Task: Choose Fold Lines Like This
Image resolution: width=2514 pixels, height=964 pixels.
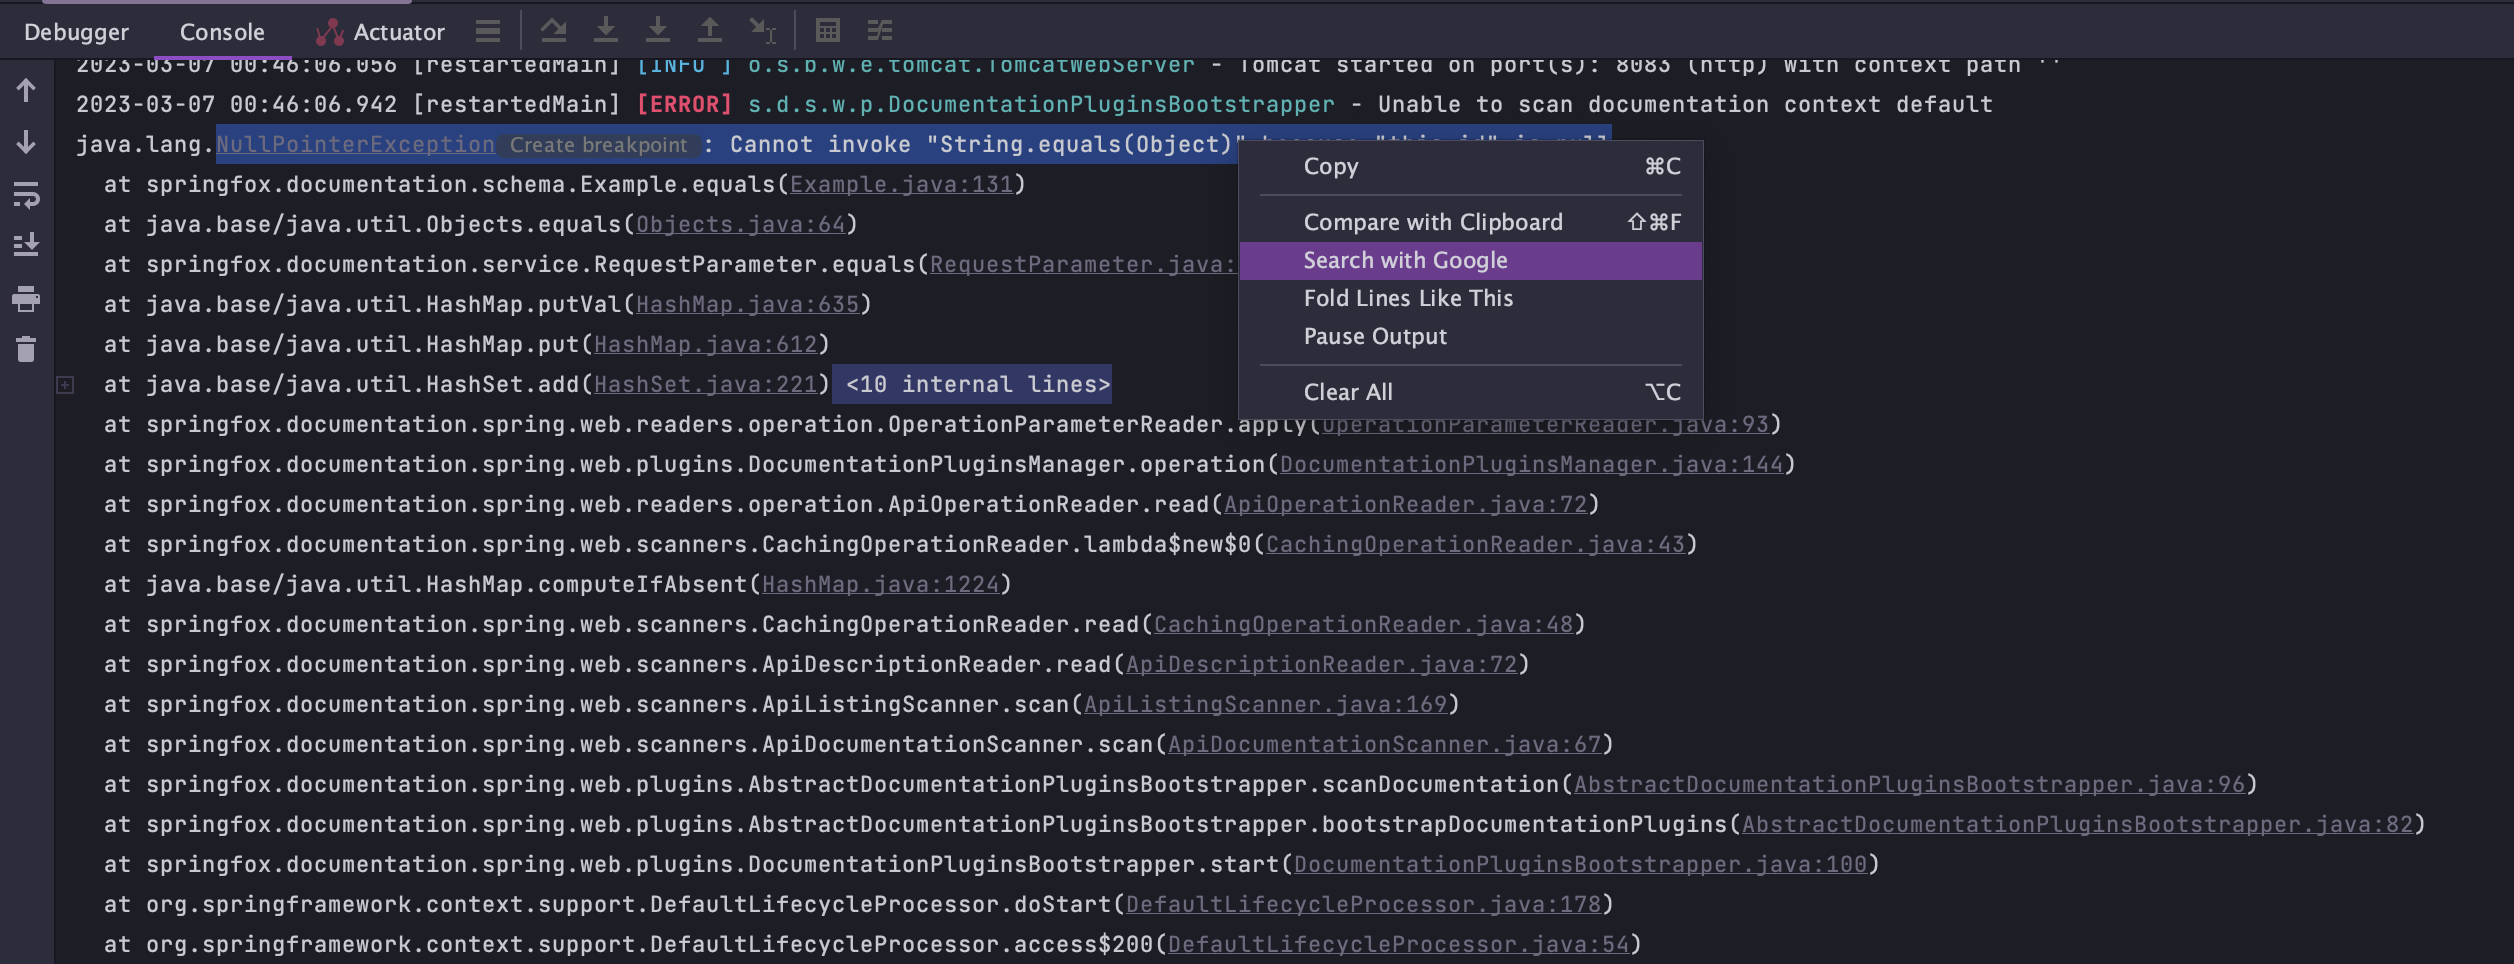Action: pyautogui.click(x=1471, y=298)
